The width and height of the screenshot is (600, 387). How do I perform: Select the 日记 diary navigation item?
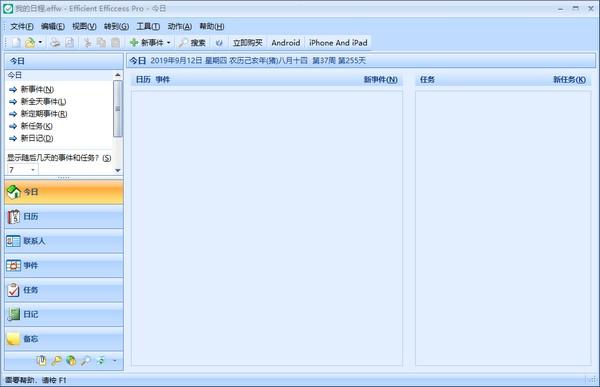pyautogui.click(x=64, y=315)
